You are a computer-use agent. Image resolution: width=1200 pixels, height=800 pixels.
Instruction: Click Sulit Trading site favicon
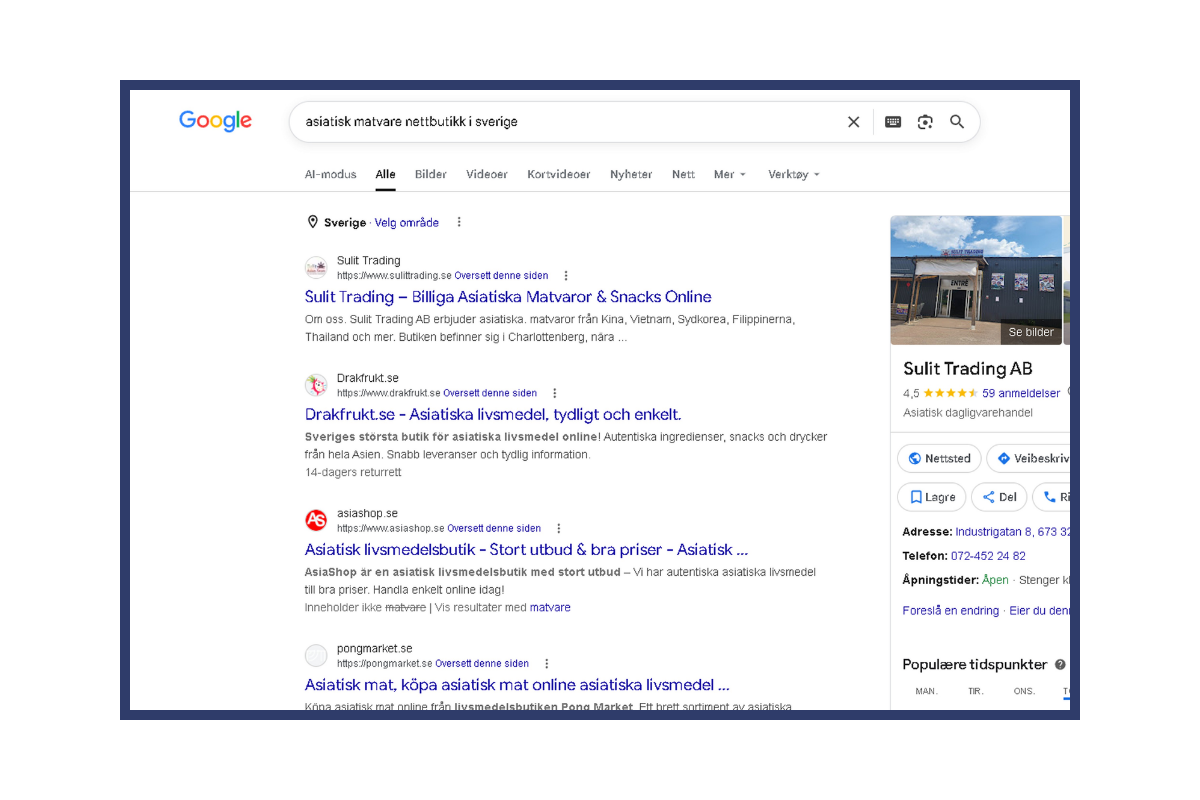316,267
